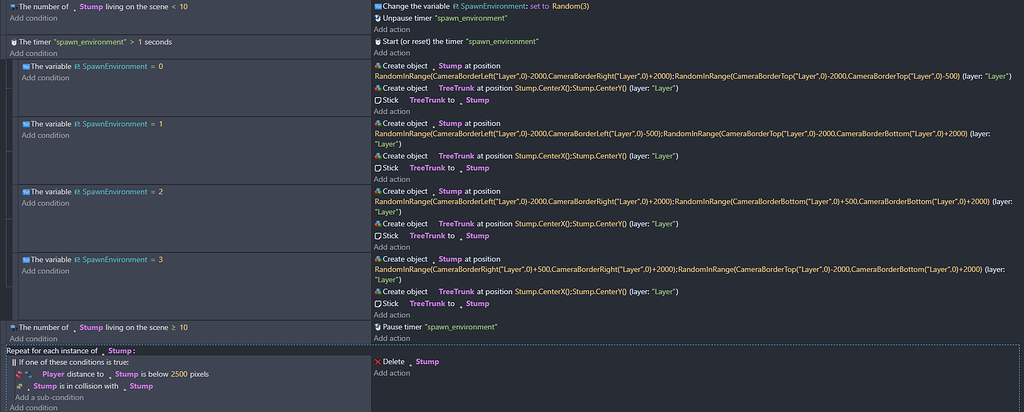The height and width of the screenshot is (412, 1024).
Task: Select the 'Stump is in collision with Stump' condition
Action: [x=84, y=387]
